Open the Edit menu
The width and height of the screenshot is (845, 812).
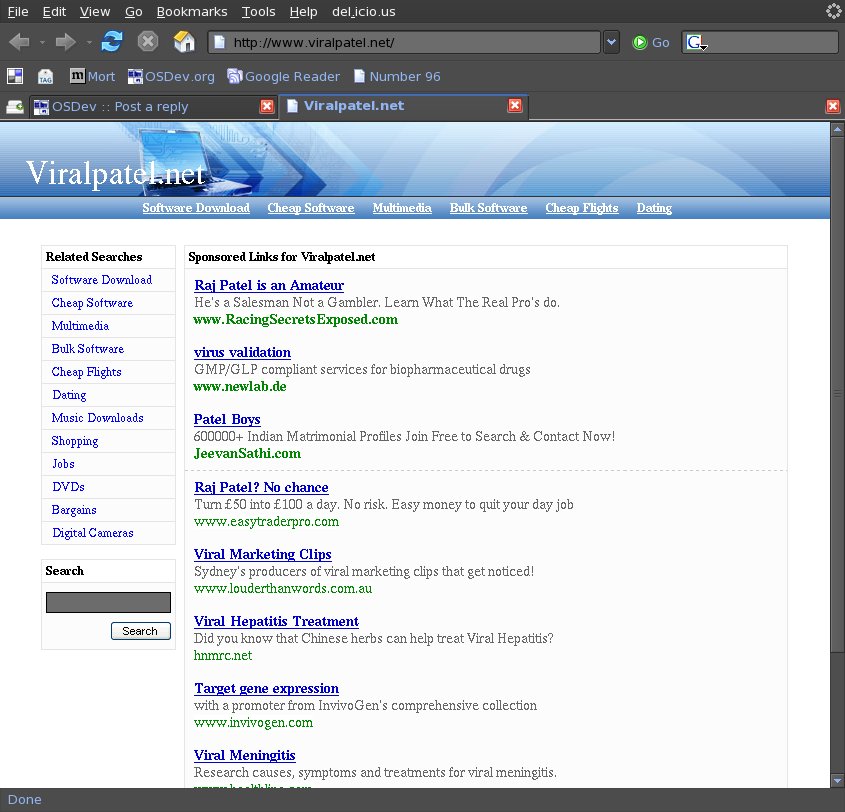54,11
